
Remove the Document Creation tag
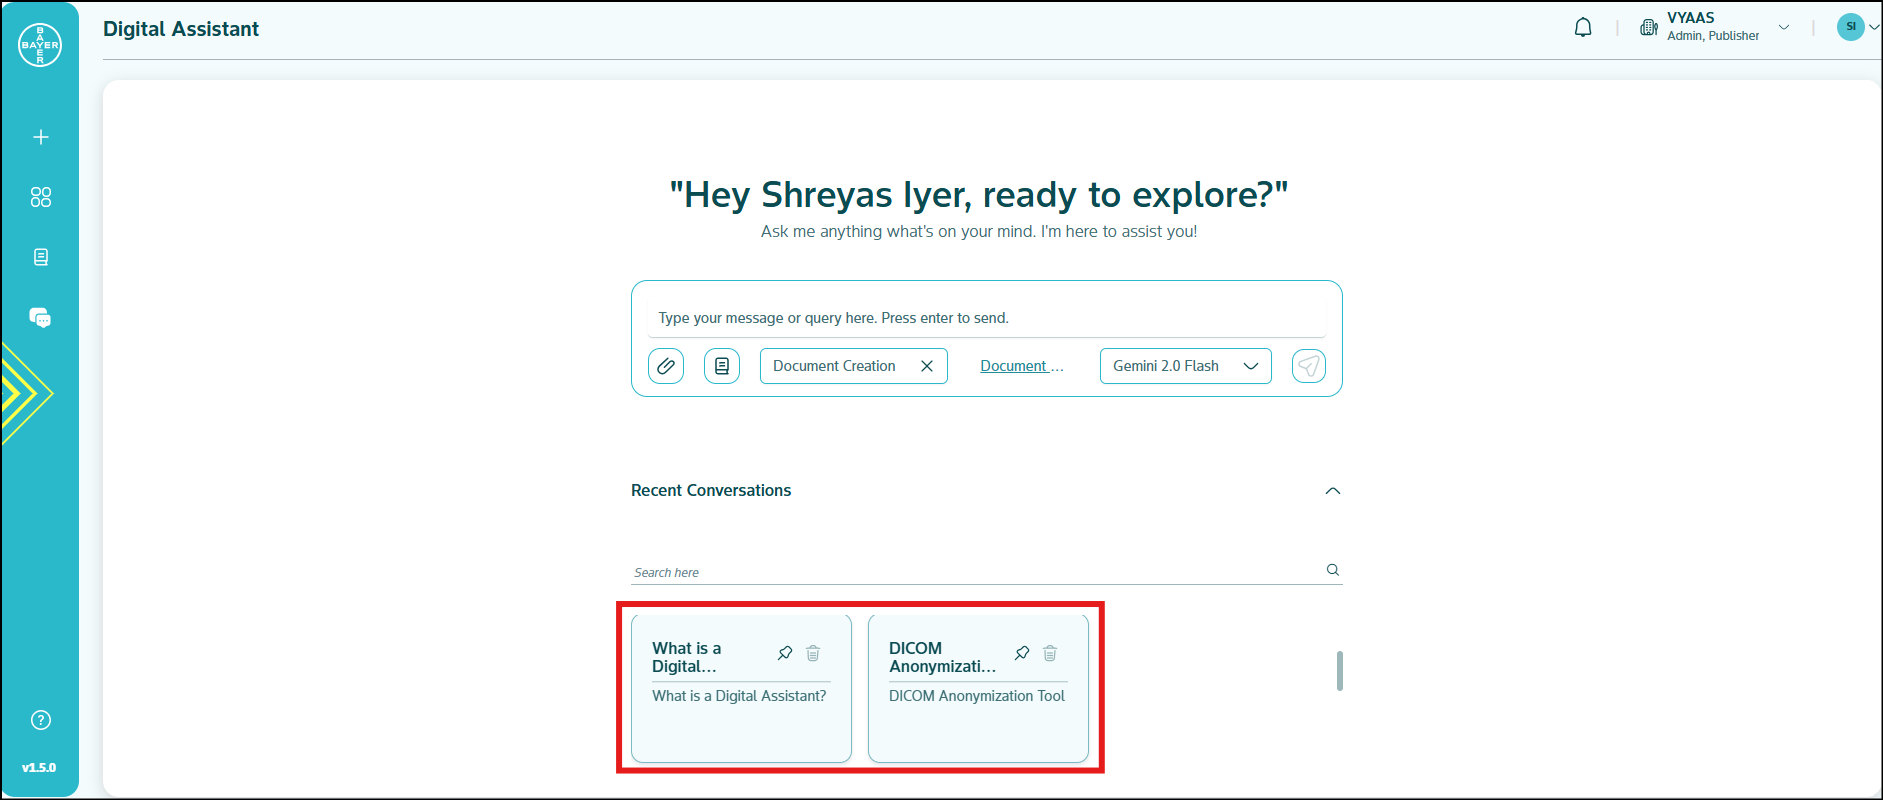pos(927,366)
